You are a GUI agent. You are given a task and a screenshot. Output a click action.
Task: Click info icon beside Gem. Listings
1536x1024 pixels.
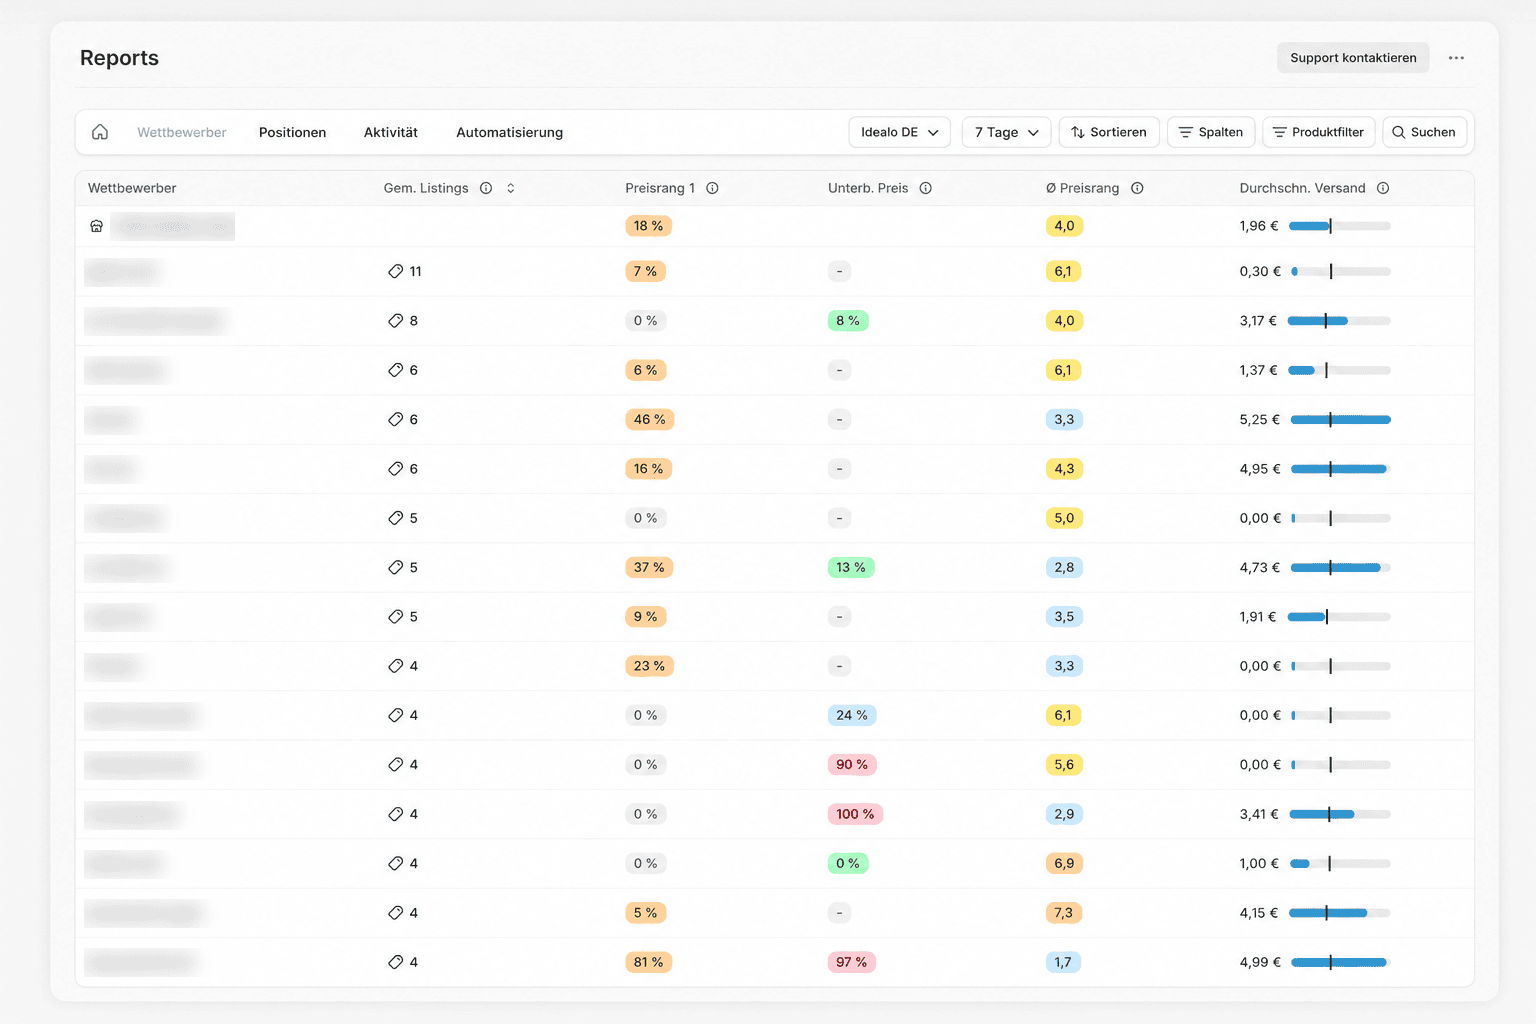pos(486,188)
